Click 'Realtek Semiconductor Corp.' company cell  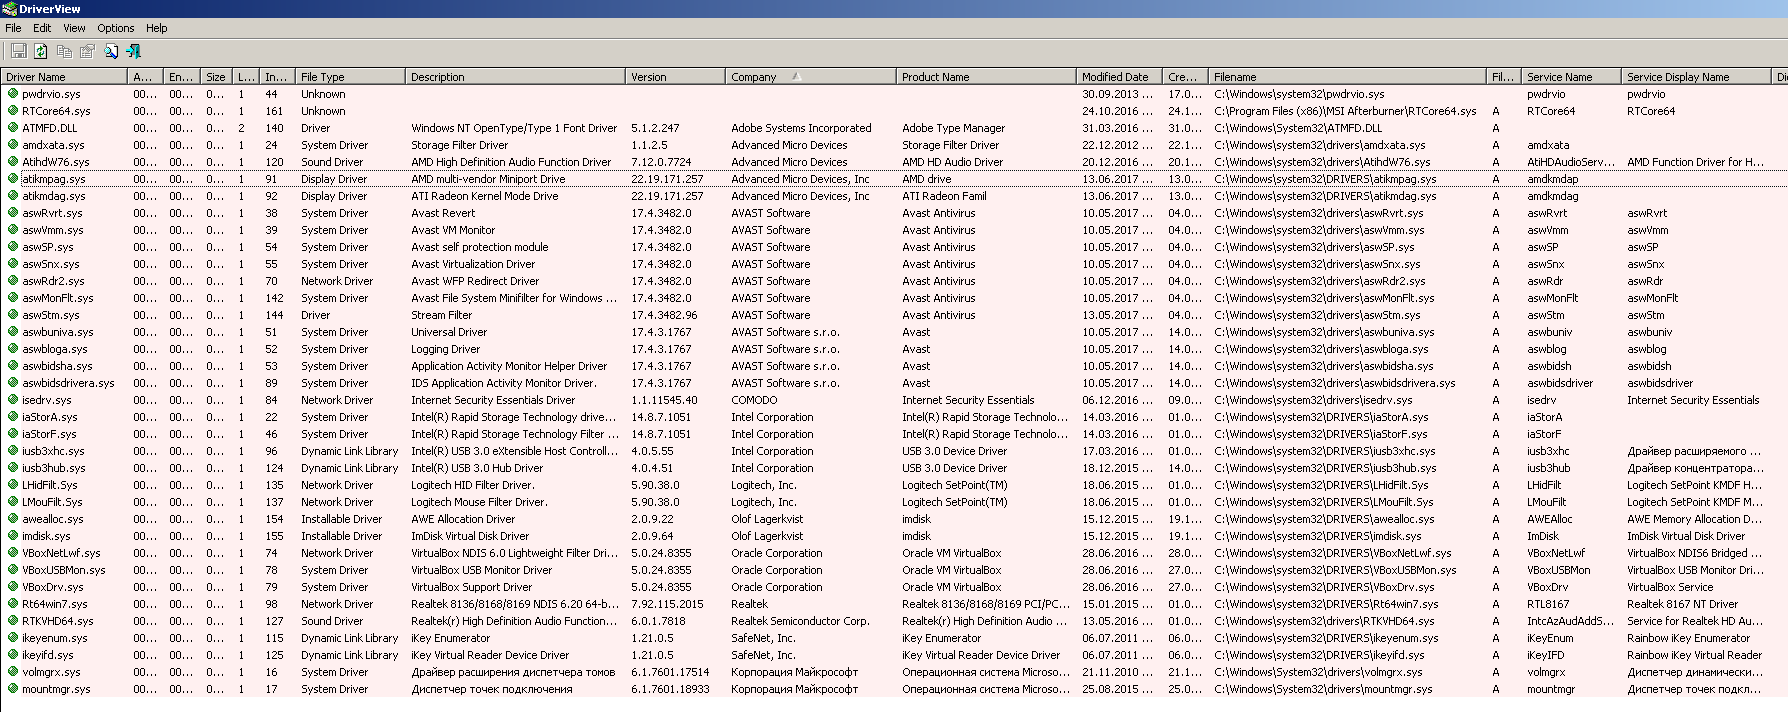point(800,621)
